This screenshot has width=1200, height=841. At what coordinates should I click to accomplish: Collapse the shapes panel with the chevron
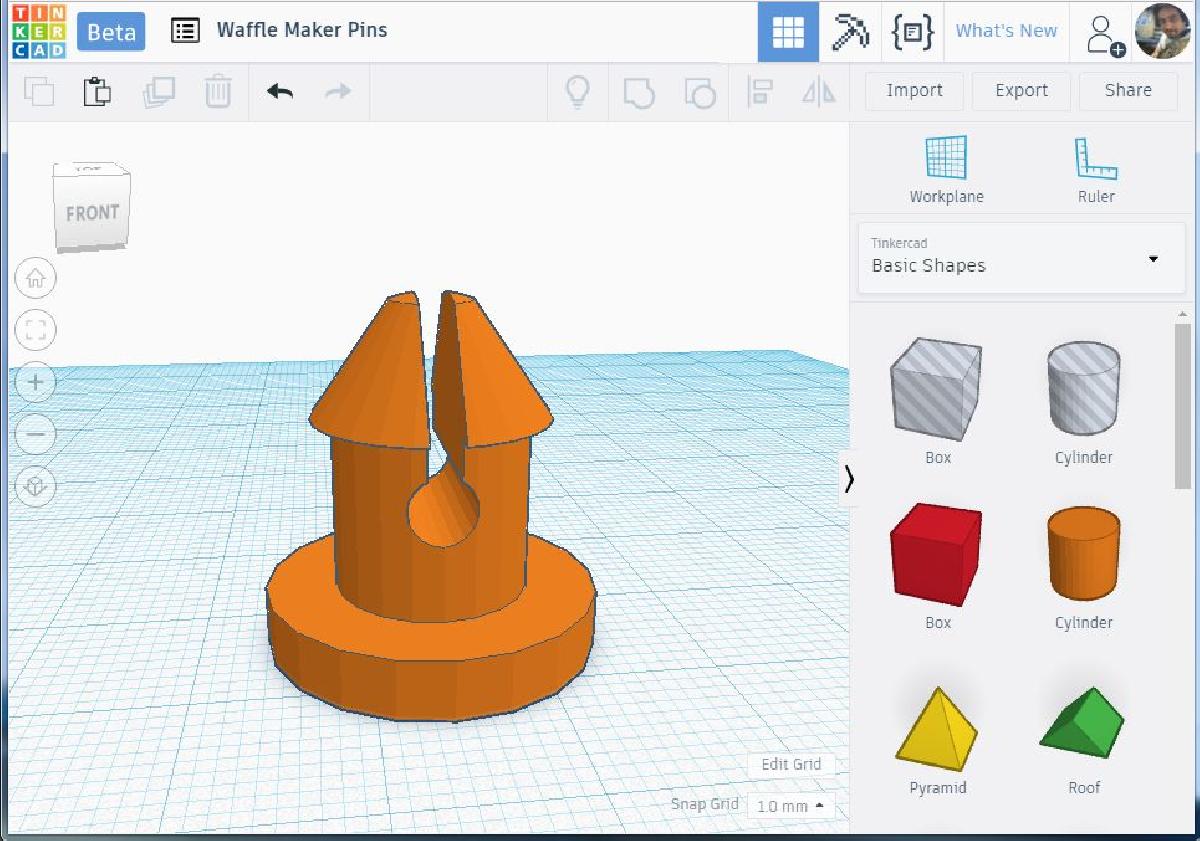coord(849,479)
